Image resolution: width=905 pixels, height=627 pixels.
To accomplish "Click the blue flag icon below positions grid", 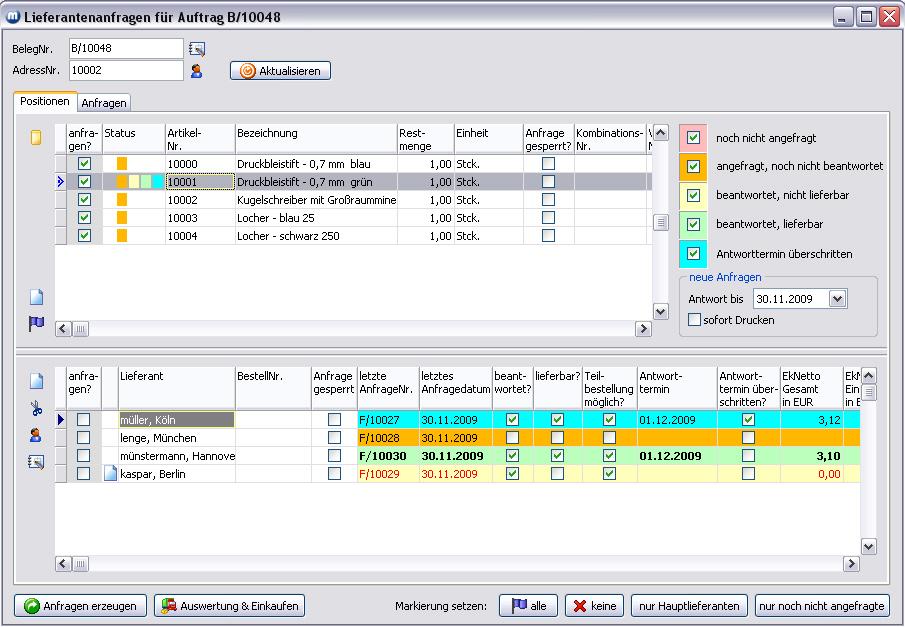I will click(x=36, y=324).
